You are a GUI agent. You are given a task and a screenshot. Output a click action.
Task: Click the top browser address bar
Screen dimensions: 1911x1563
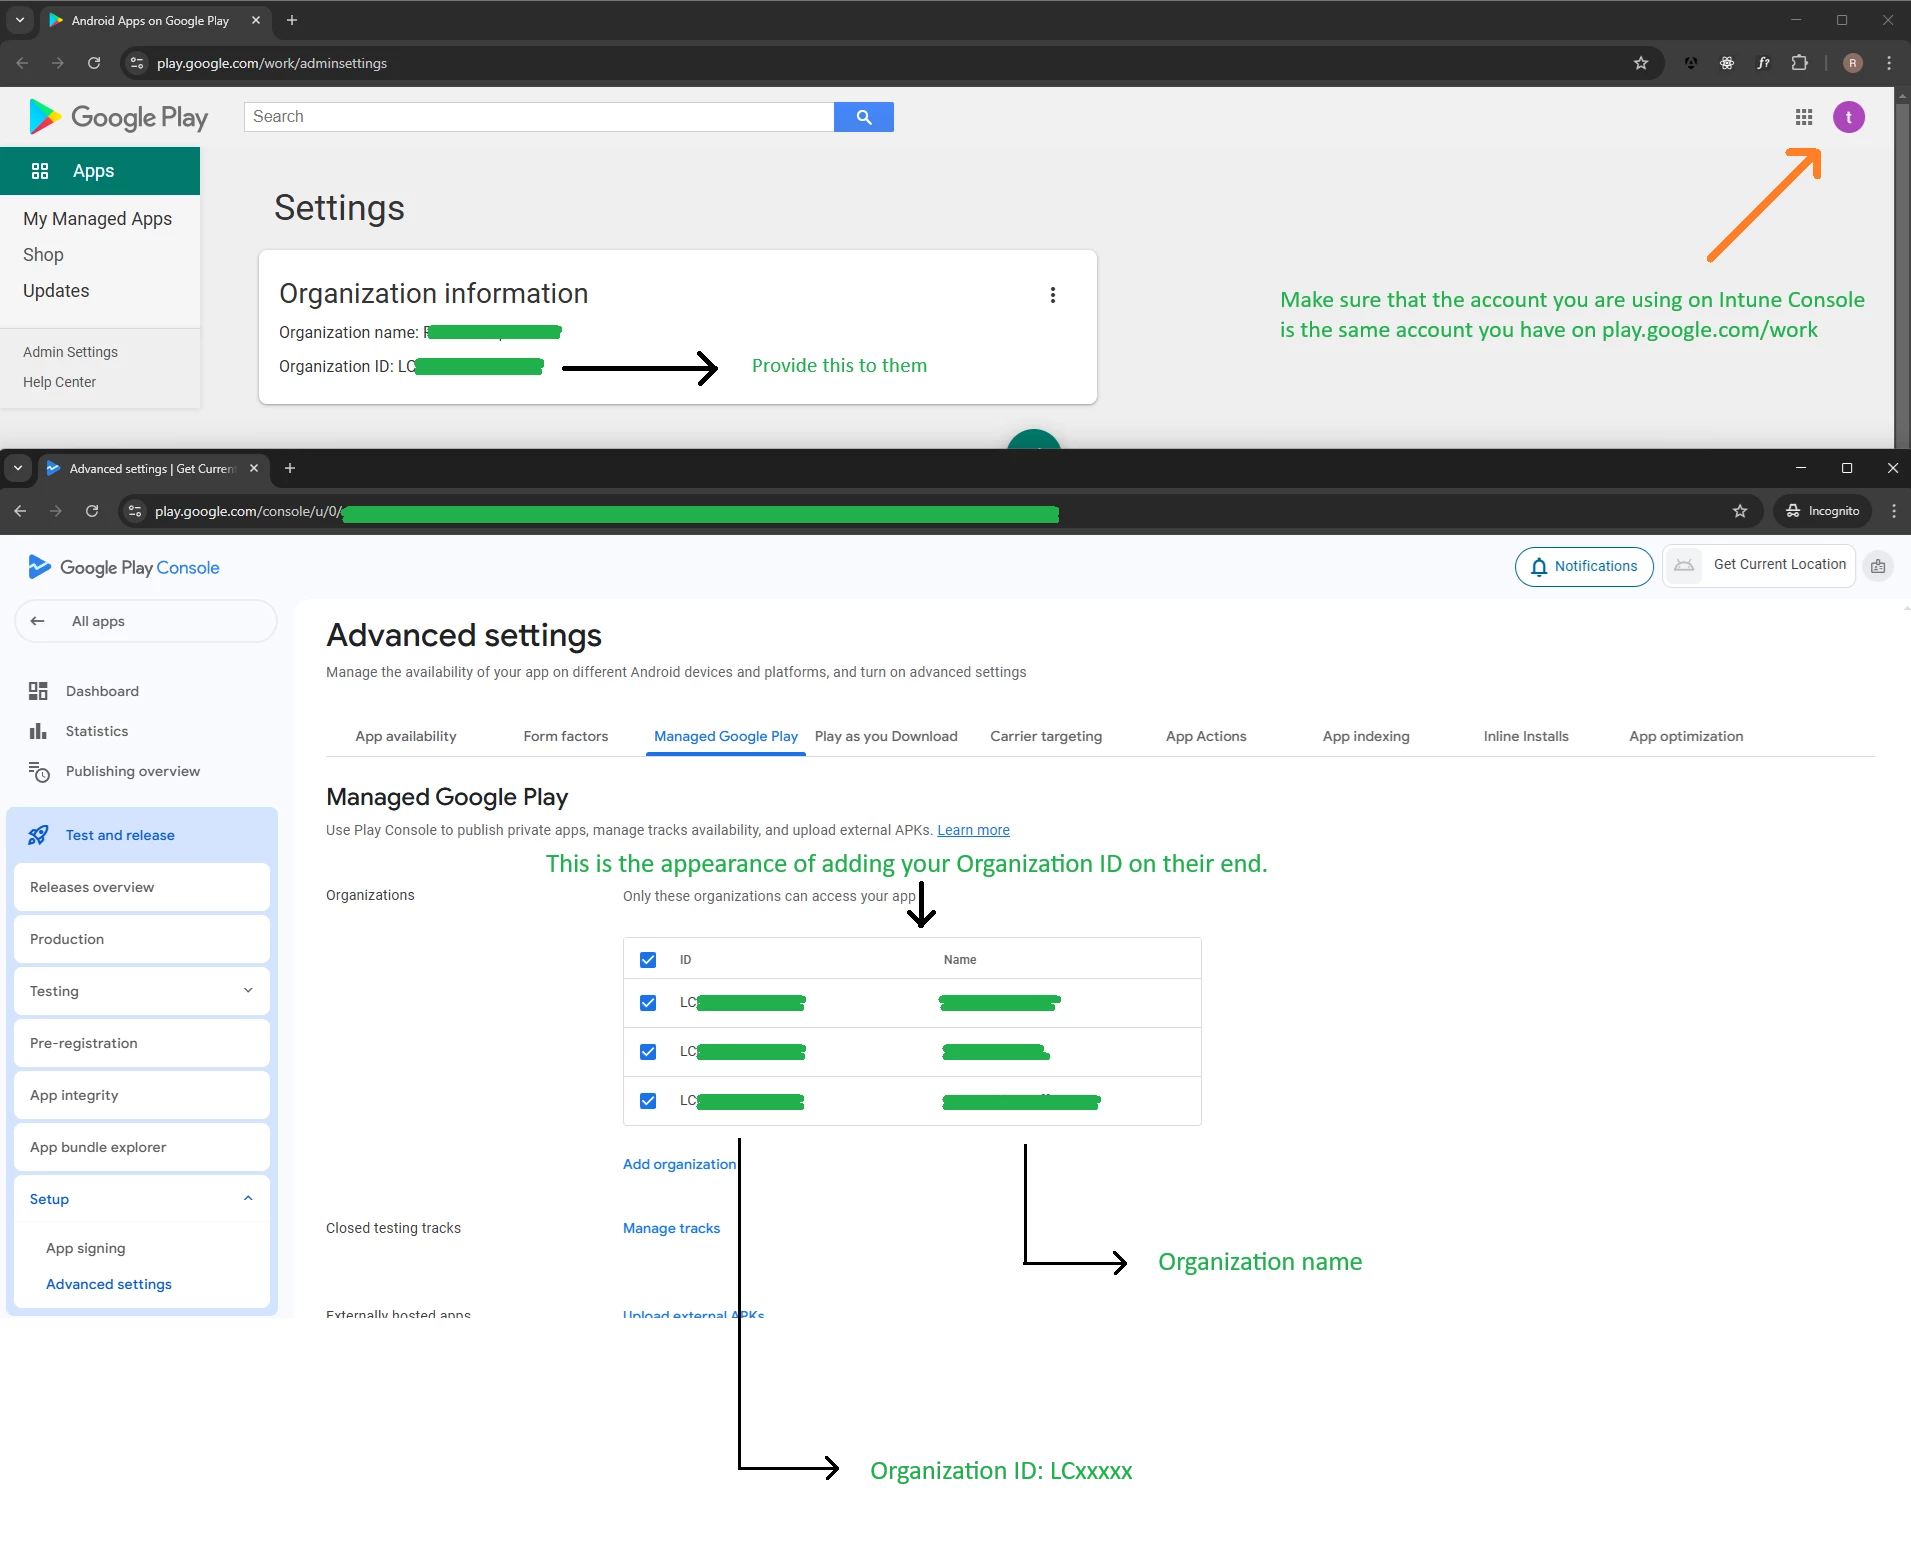tap(890, 63)
